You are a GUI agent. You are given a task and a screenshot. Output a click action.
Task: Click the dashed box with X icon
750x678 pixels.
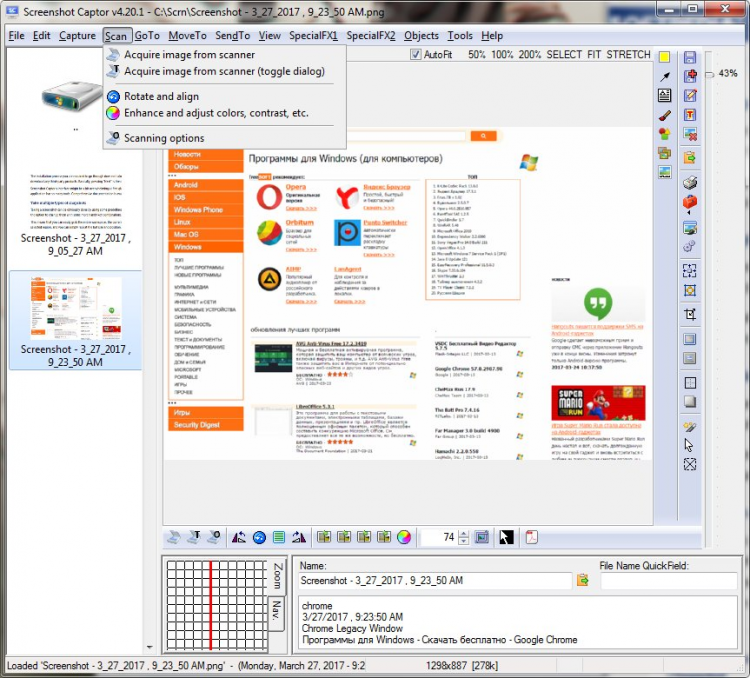tap(690, 464)
